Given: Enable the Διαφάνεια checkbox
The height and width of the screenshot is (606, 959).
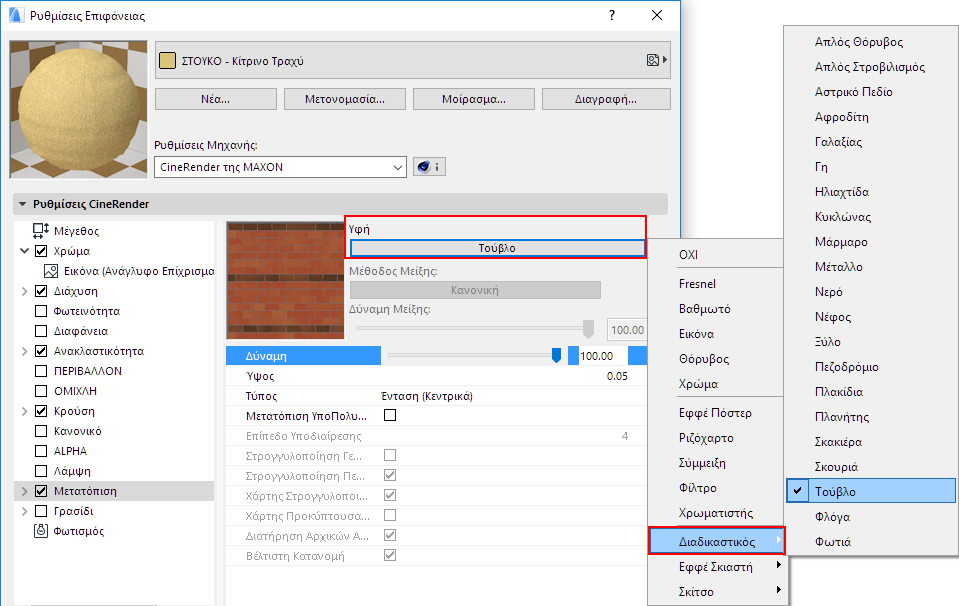Looking at the screenshot, I should click(41, 331).
